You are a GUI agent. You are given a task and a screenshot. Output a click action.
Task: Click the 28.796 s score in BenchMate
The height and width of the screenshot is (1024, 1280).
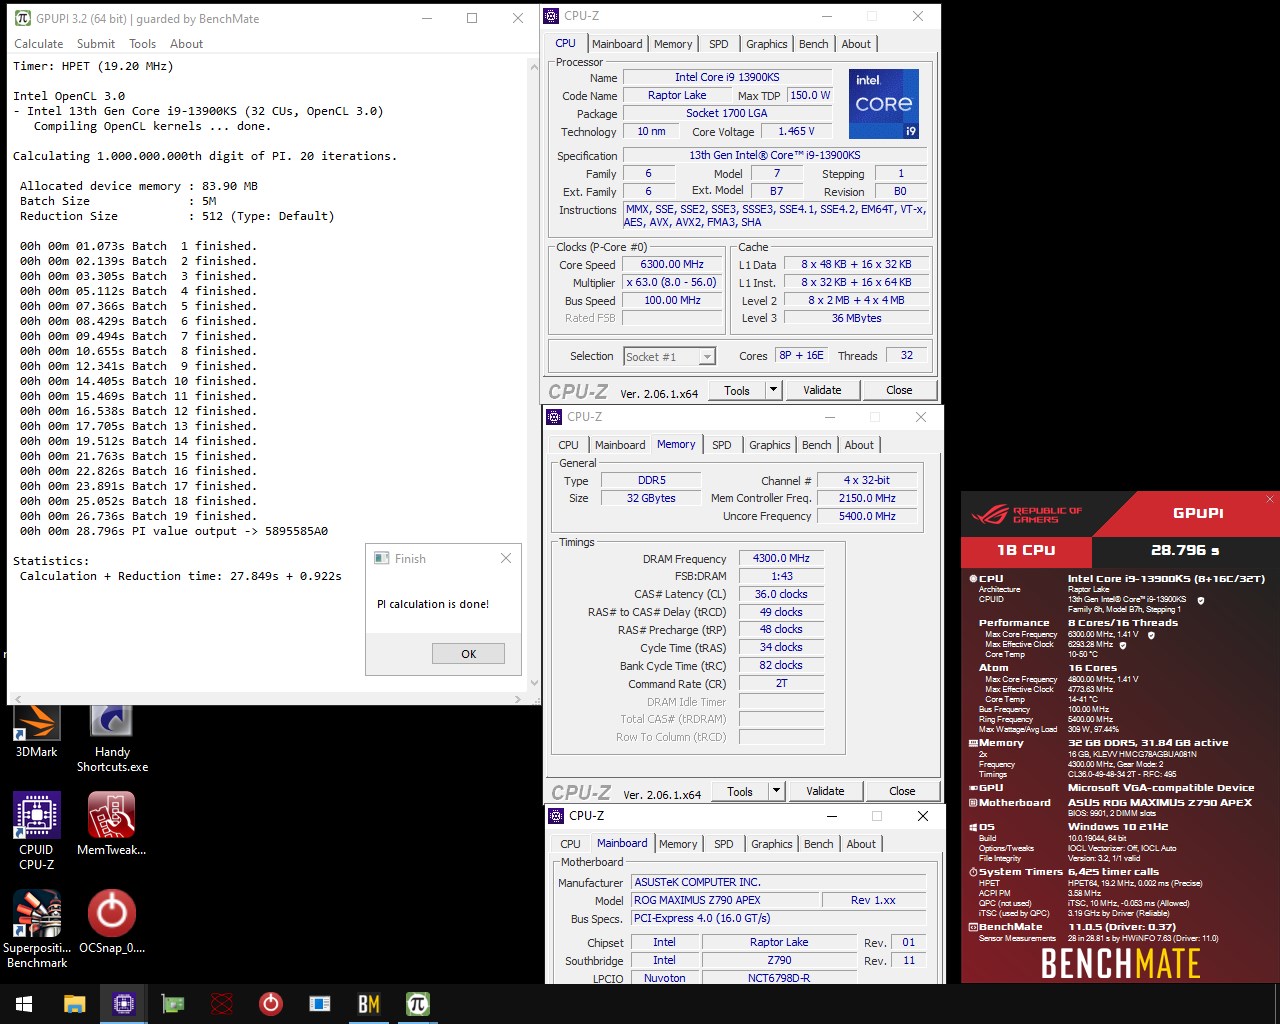click(x=1185, y=550)
